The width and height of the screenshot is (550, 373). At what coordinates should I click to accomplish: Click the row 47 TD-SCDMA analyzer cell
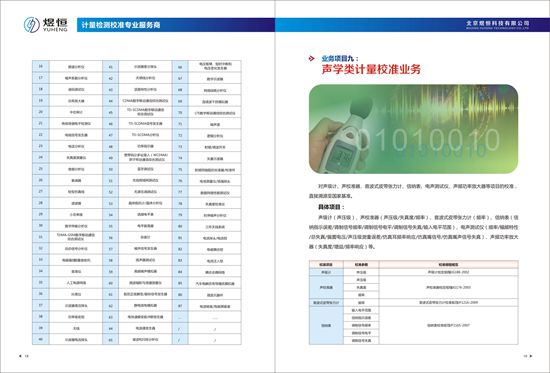coord(145,135)
